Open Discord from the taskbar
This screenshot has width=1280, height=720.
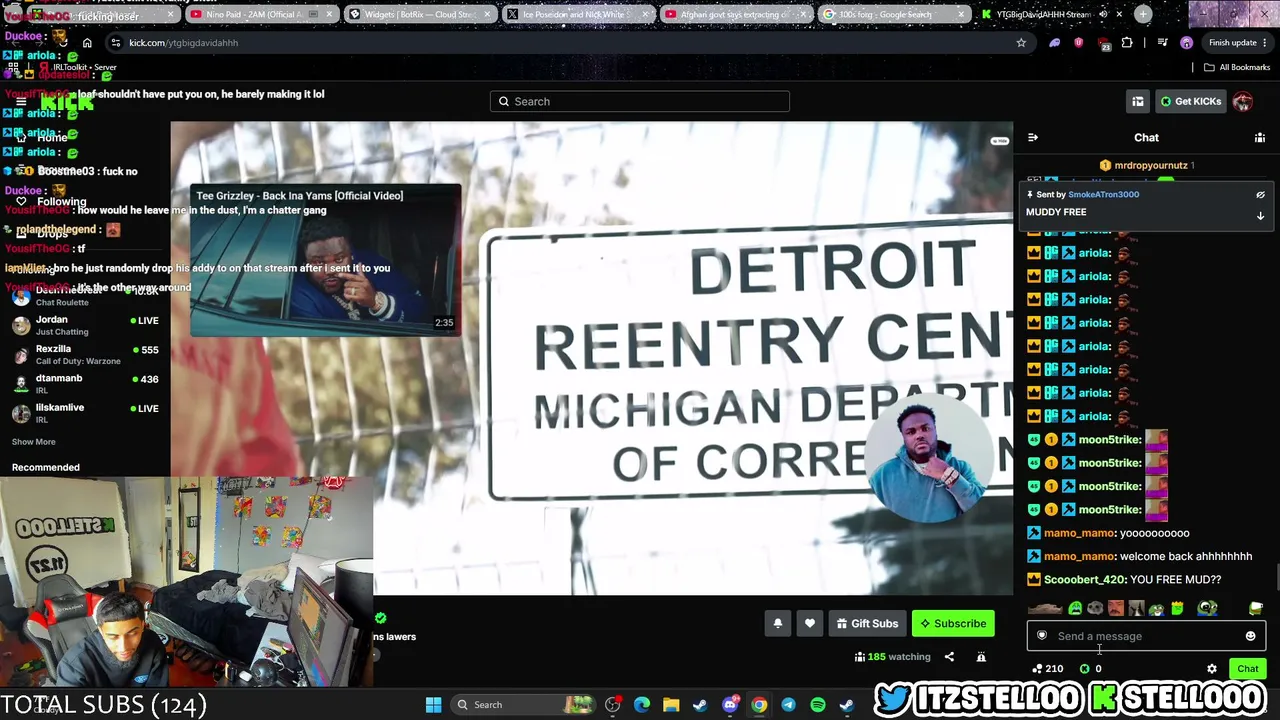tap(730, 705)
